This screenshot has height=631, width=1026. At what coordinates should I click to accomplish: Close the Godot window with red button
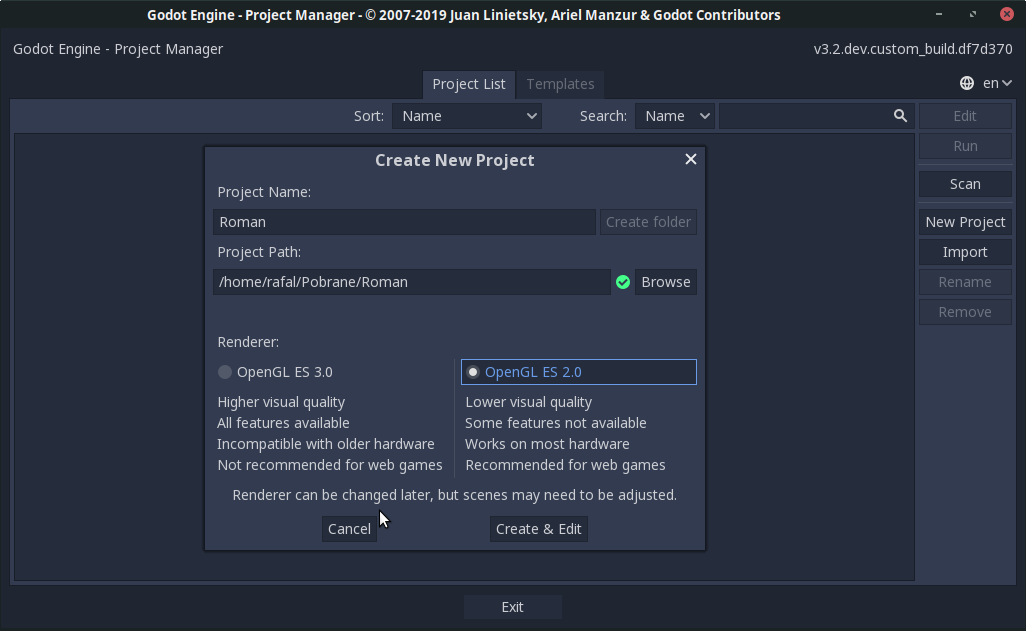(x=1007, y=14)
